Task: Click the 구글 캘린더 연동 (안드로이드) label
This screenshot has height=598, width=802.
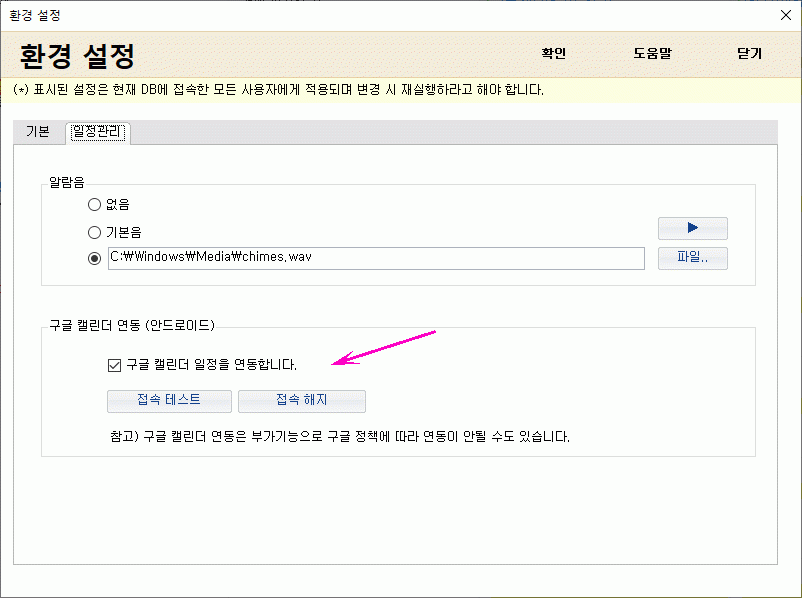Action: 132,325
